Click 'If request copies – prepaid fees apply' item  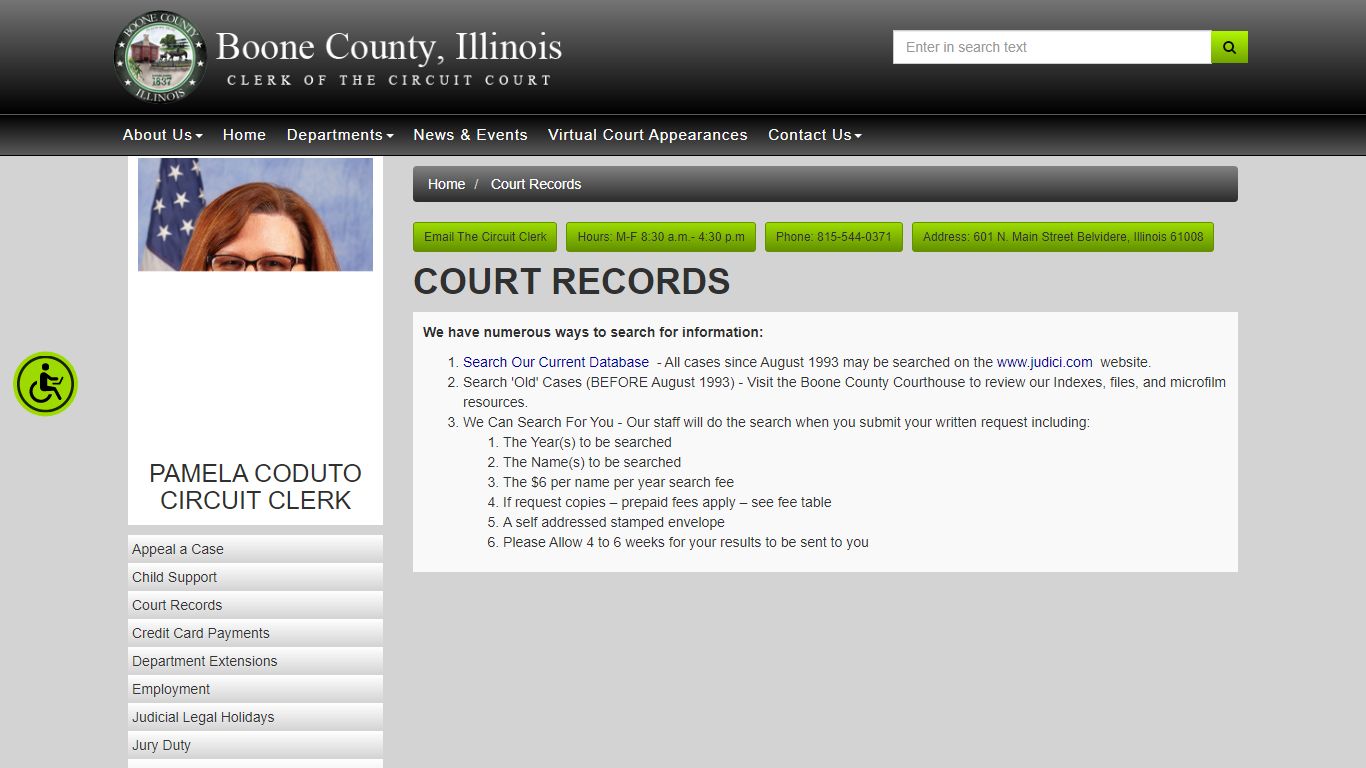click(667, 502)
